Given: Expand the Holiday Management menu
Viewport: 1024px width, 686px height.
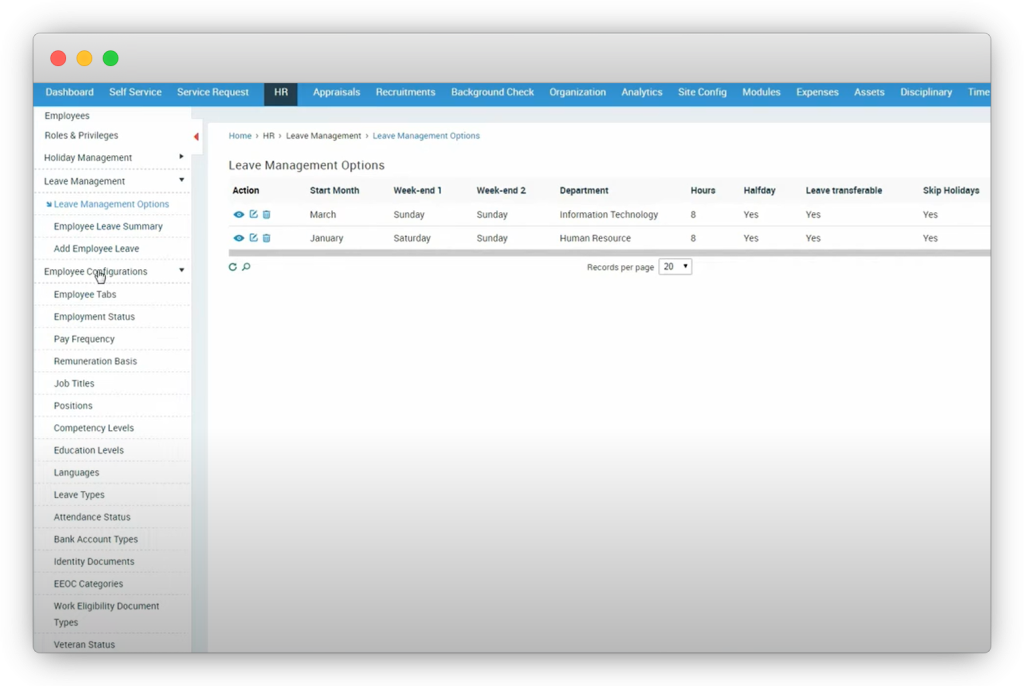Looking at the screenshot, I should (x=181, y=157).
